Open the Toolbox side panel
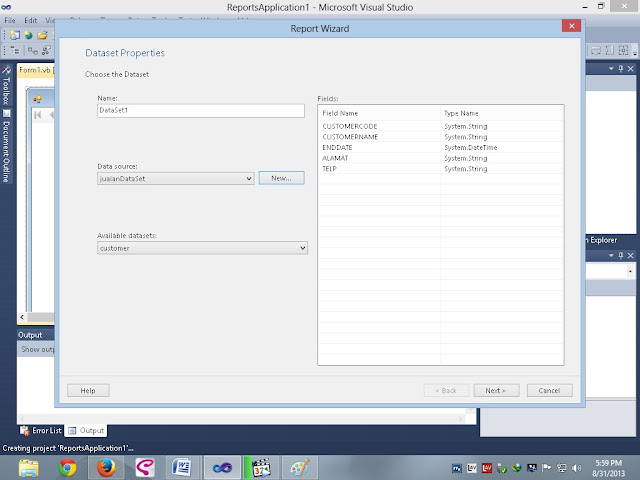640x480 pixels. [x=6, y=85]
